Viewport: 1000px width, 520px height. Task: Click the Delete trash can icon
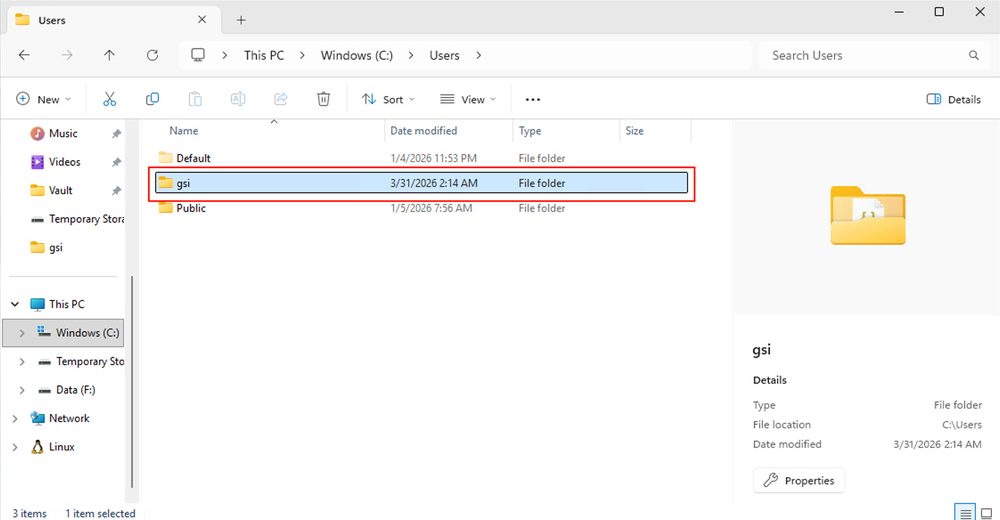[323, 99]
